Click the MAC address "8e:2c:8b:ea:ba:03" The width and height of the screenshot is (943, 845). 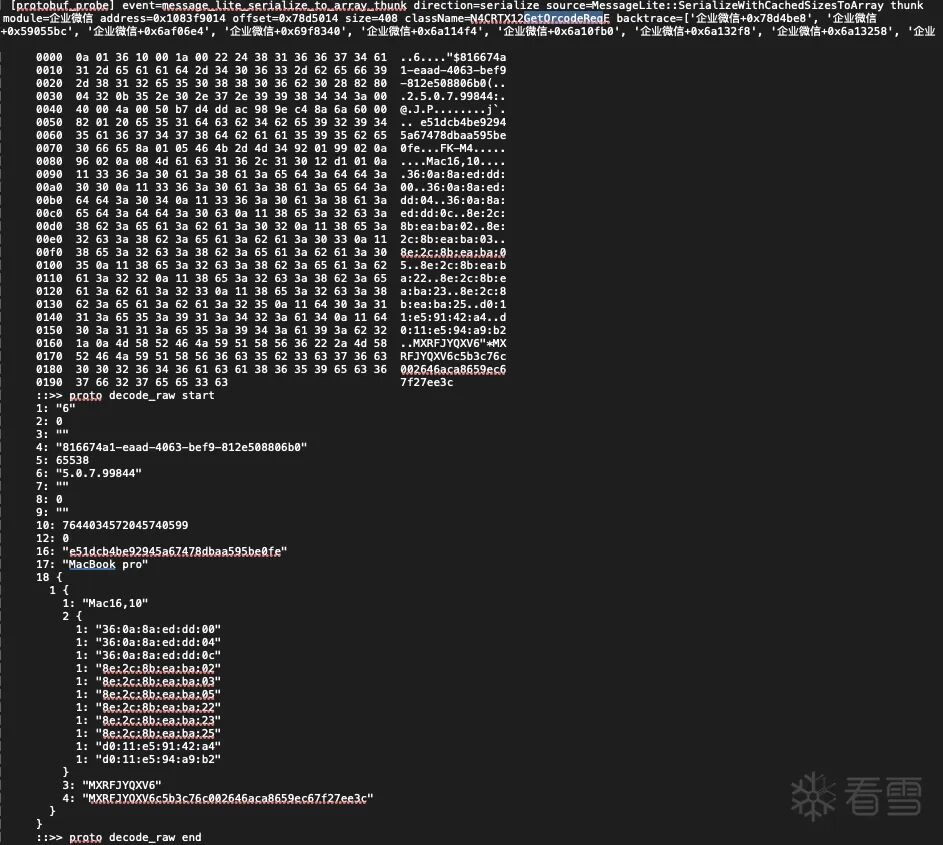[158, 681]
